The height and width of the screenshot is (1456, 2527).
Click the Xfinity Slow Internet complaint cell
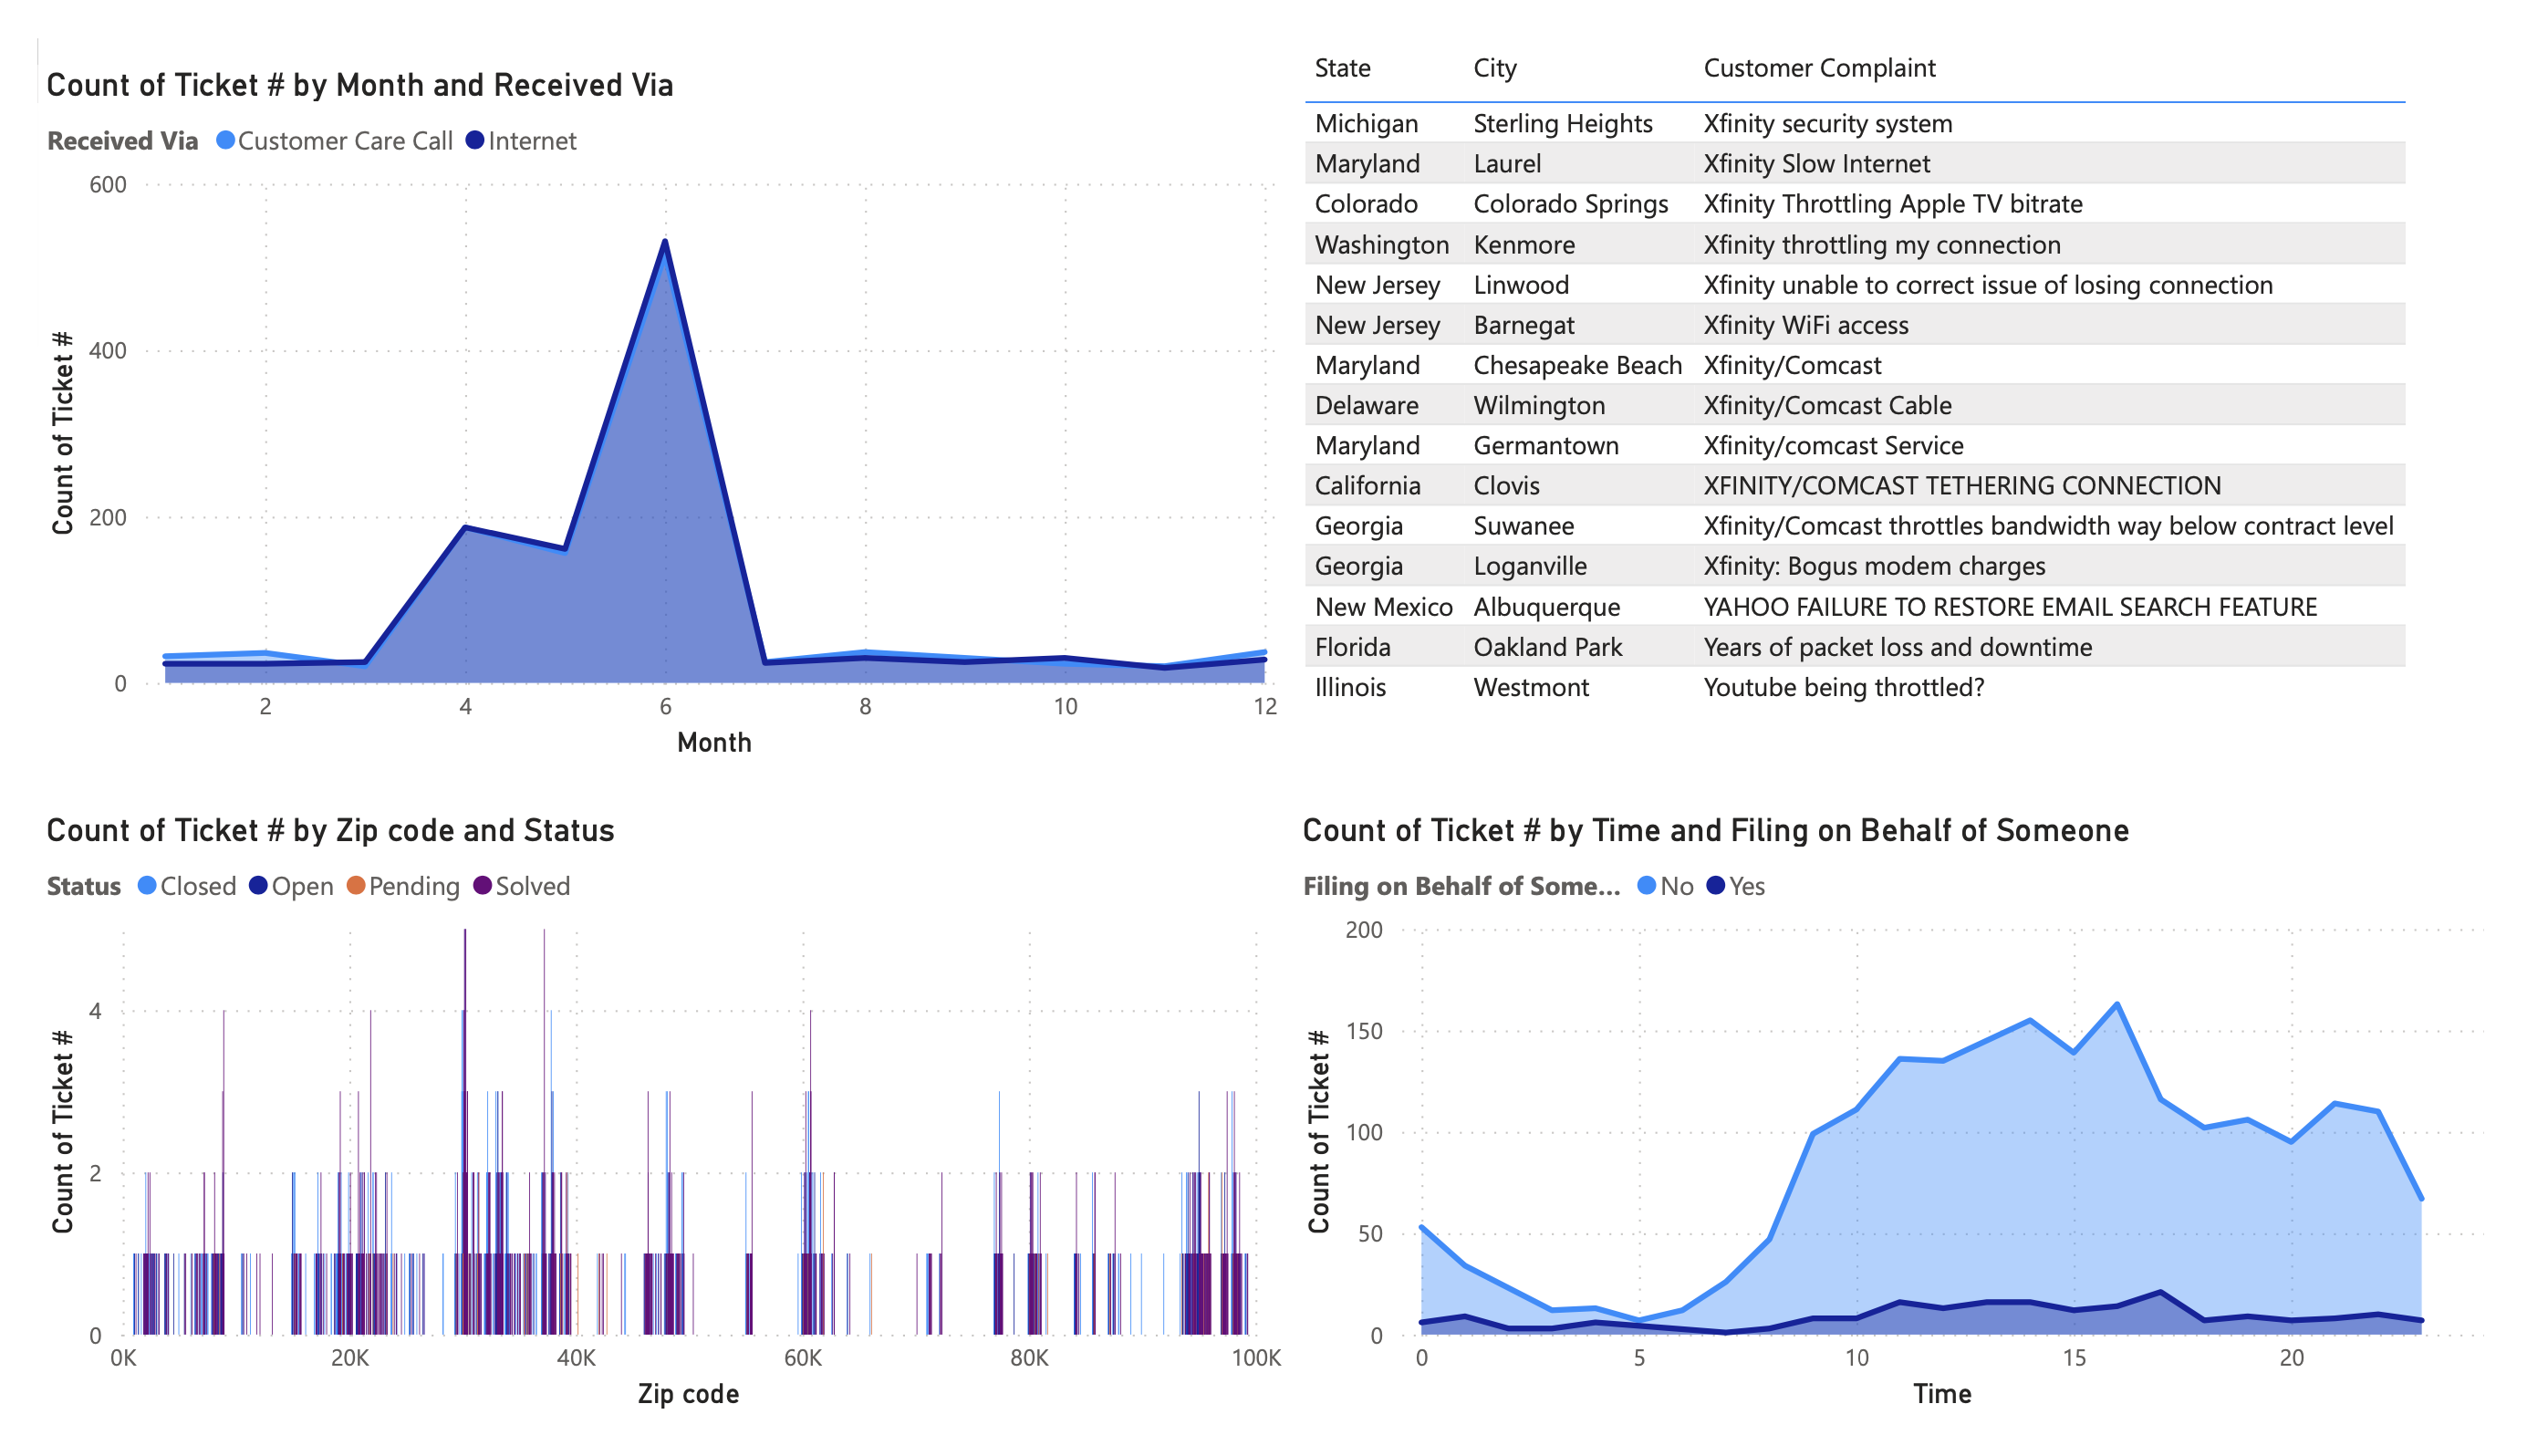tap(1816, 164)
